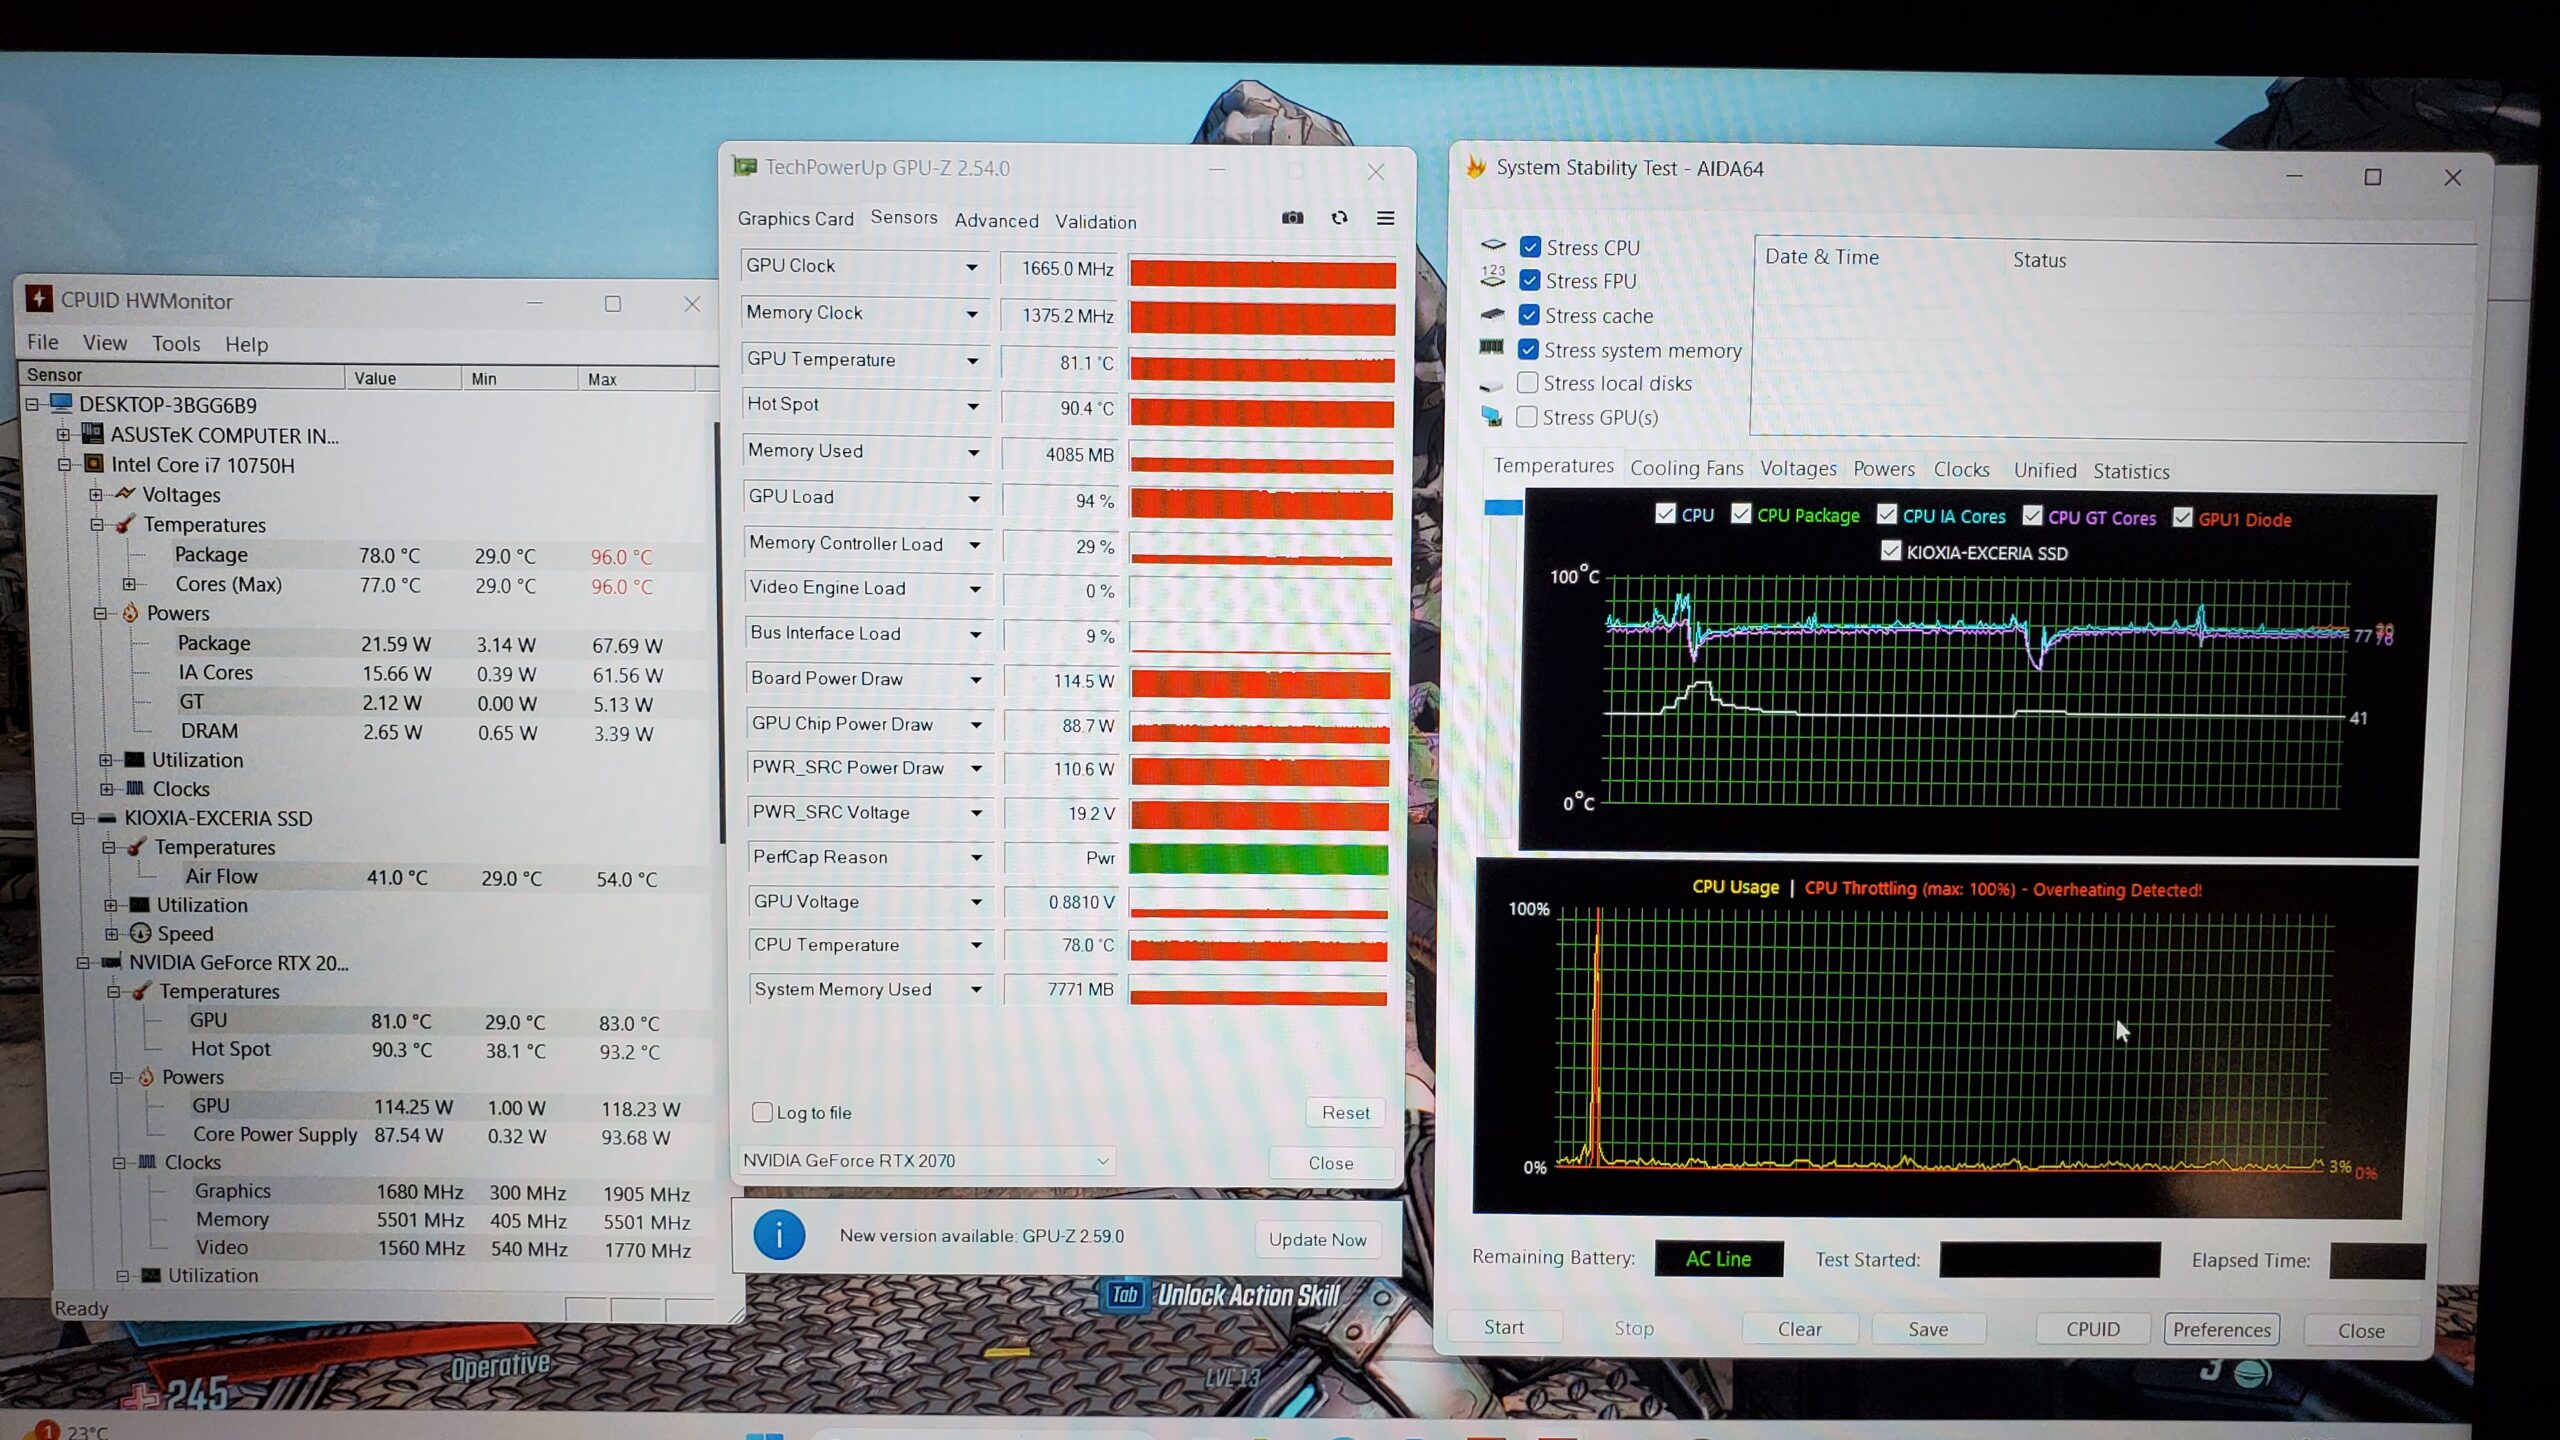This screenshot has width=2560, height=1440.
Task: Open the Hot Spot sensor dropdown arrow
Action: pos(972,406)
